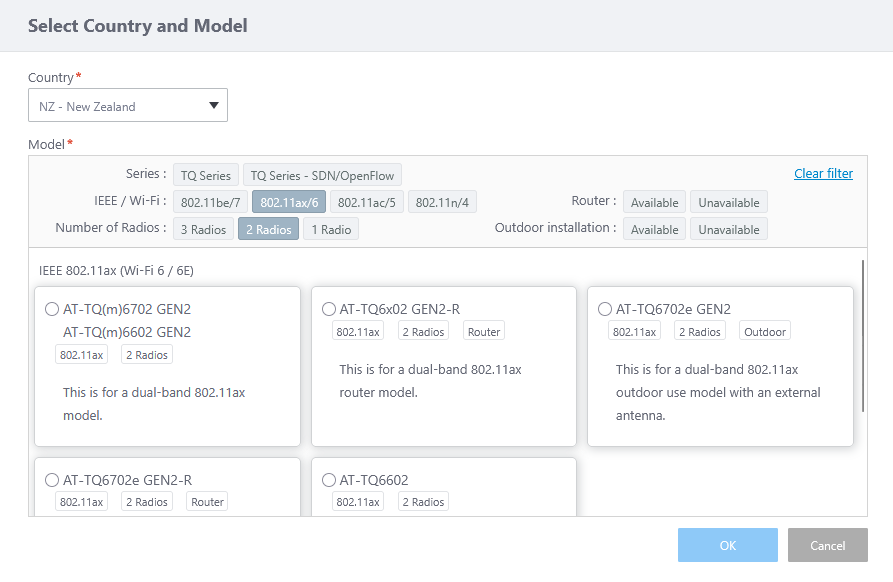Toggle the 802.11be/7 Wi-Fi filter
The image size is (893, 582).
[x=211, y=202]
